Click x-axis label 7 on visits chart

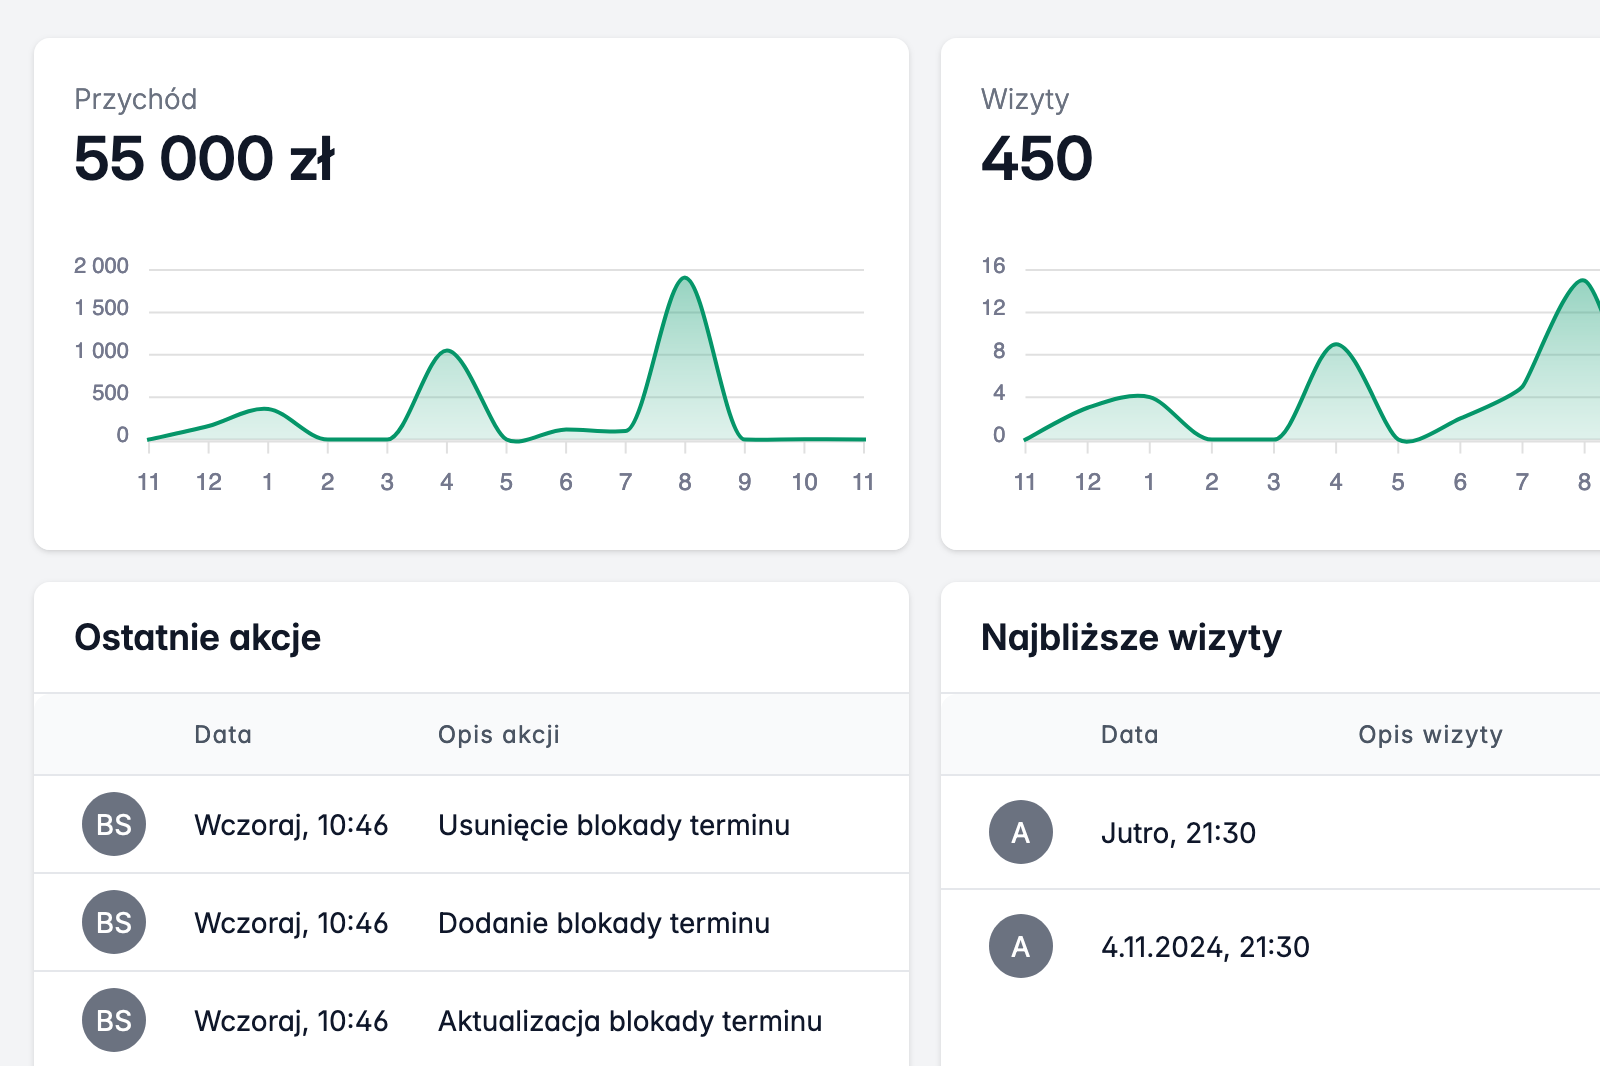(x=1522, y=482)
